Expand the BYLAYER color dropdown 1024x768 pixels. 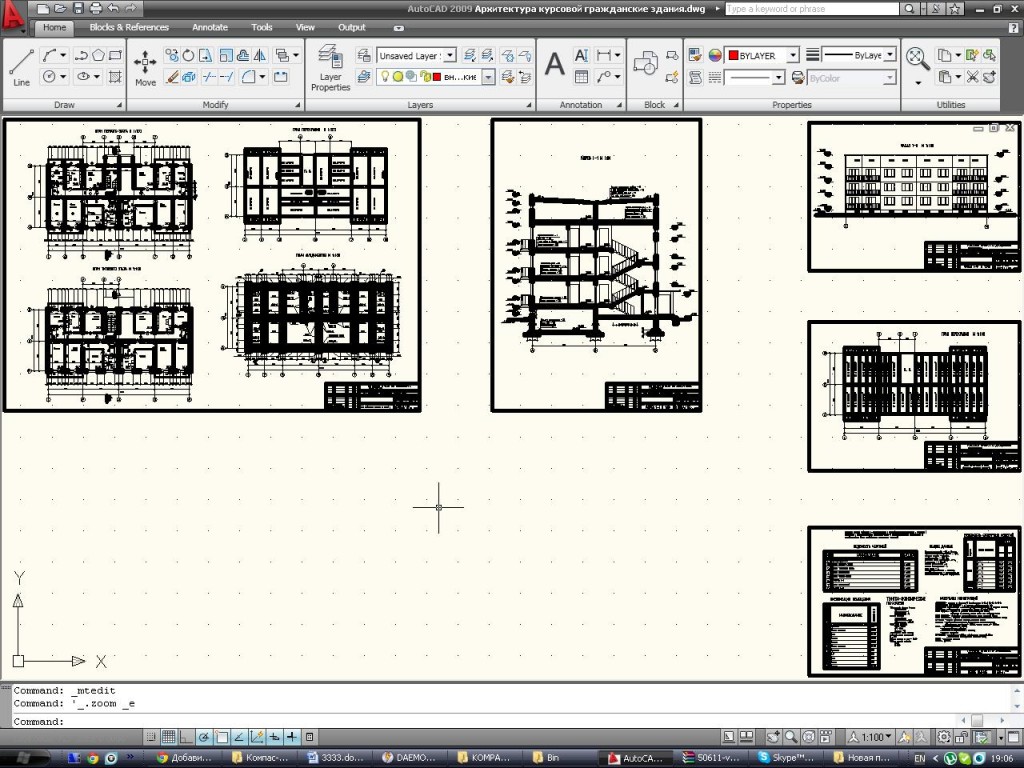[x=793, y=56]
